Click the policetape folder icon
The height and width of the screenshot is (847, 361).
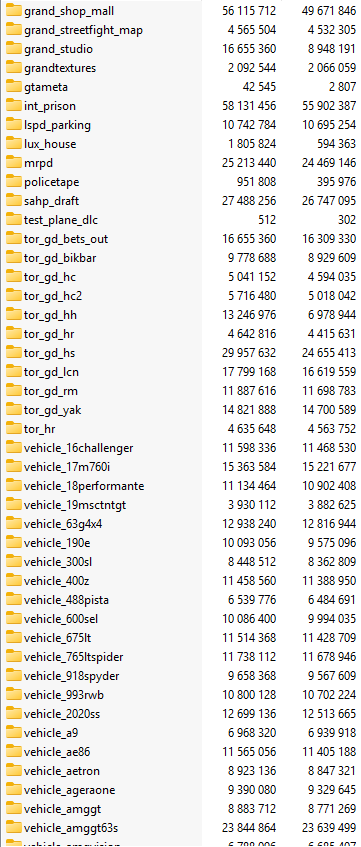(14, 182)
